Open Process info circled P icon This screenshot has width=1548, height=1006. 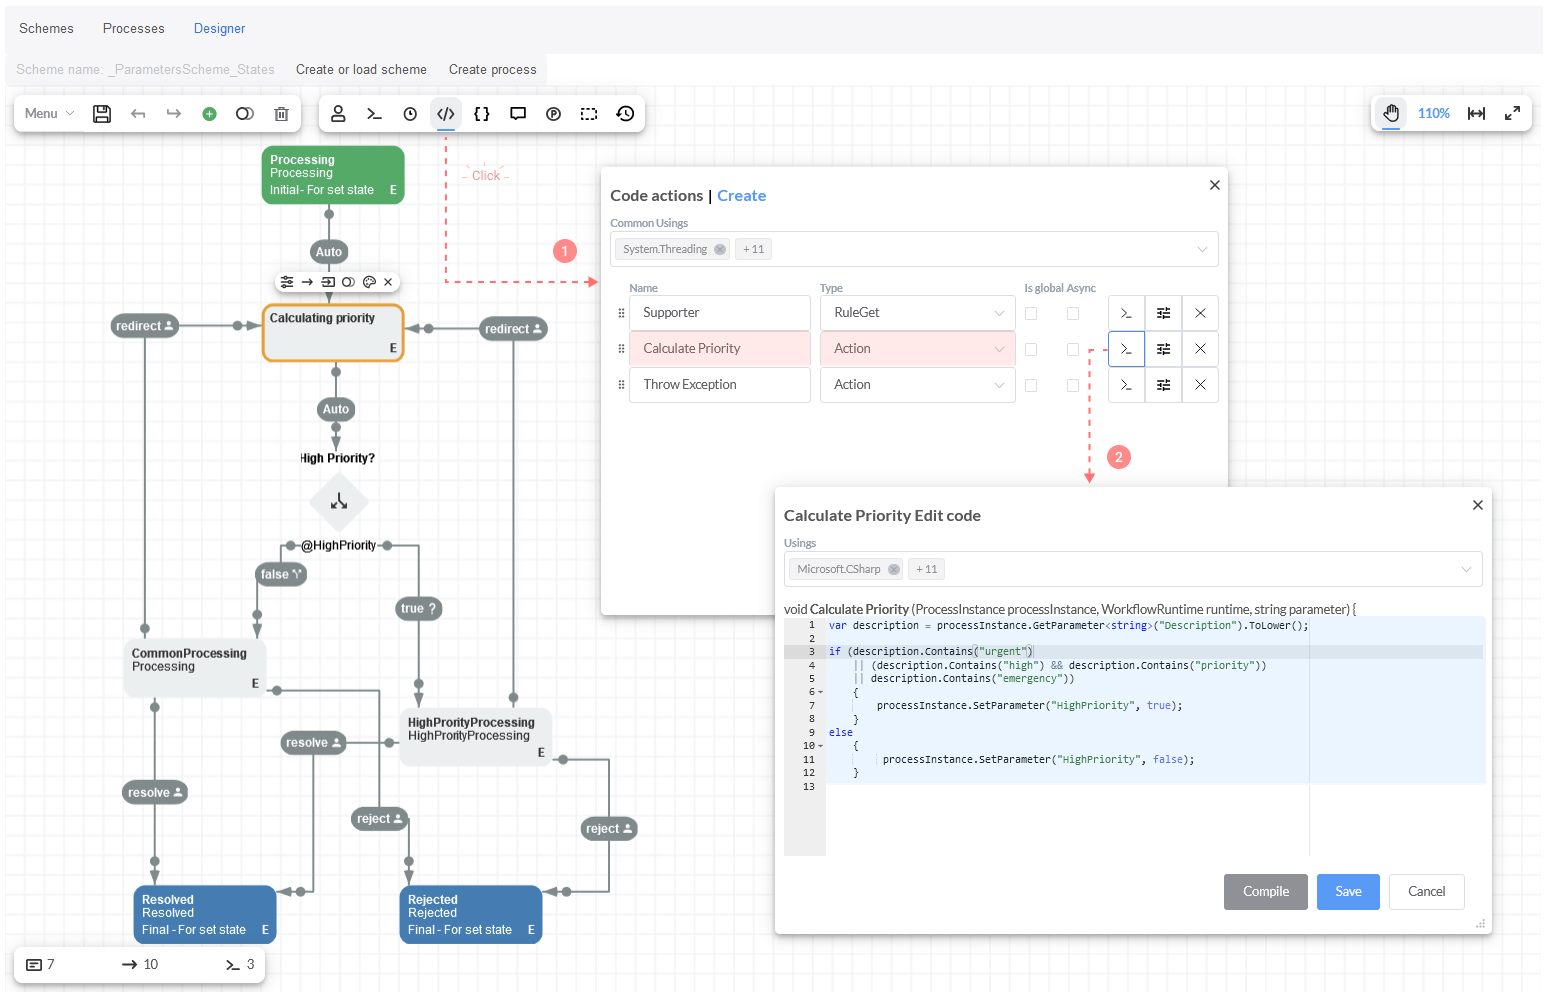click(x=553, y=114)
